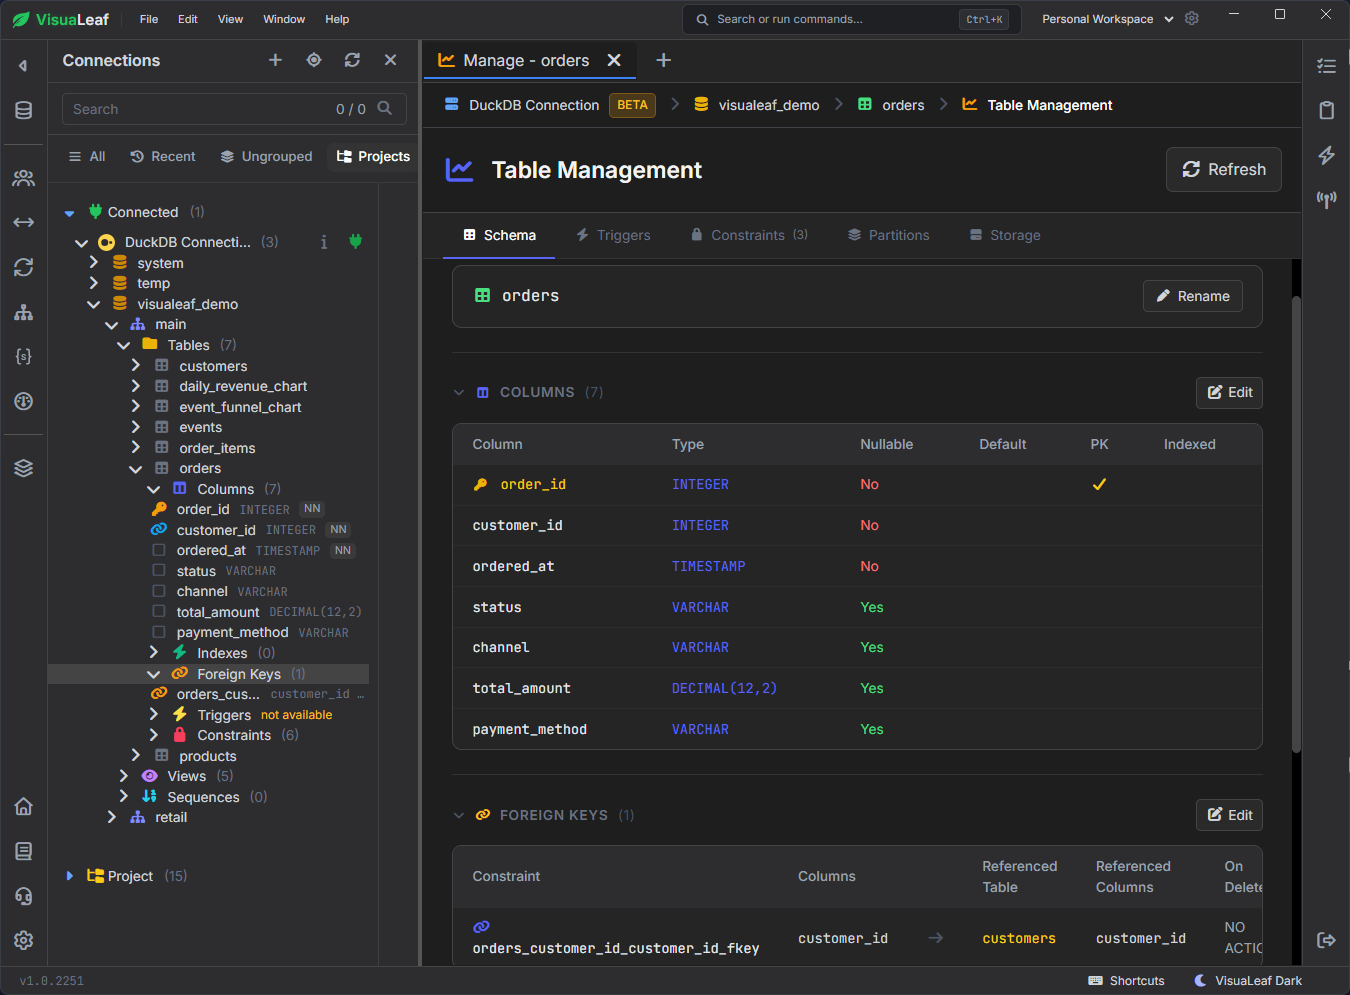
Task: Collapse the Connected group
Action: (69, 213)
